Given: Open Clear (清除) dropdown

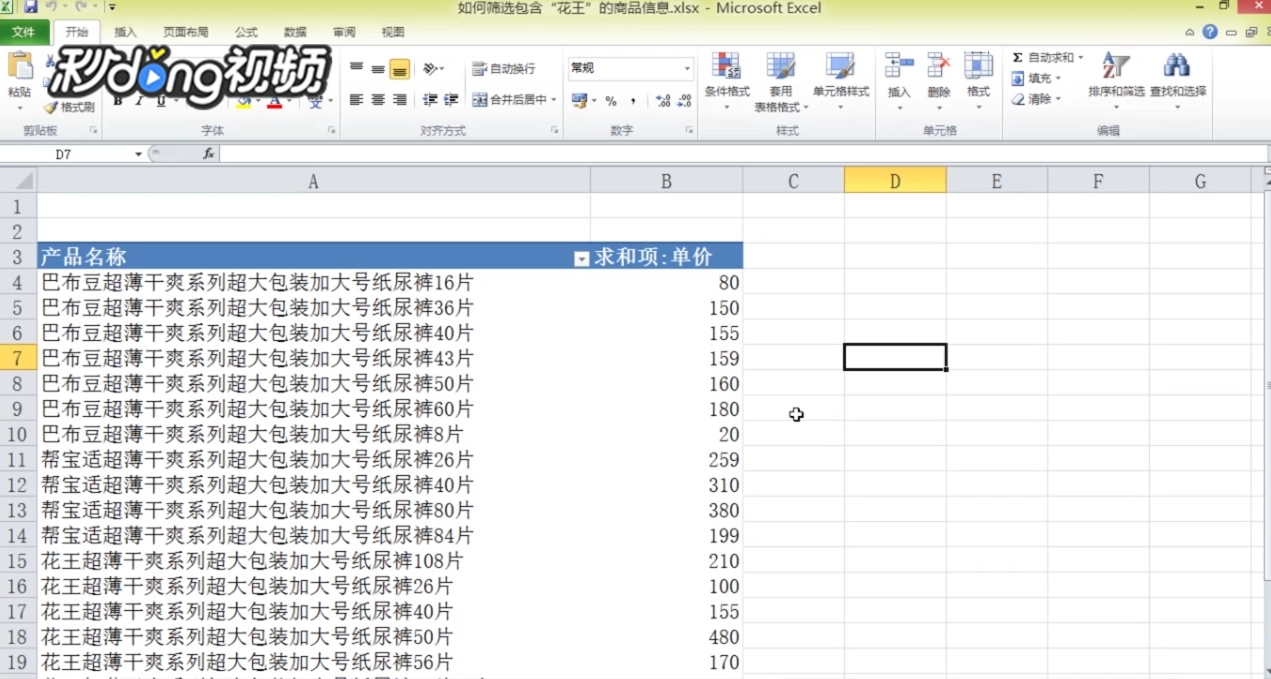Looking at the screenshot, I should coord(1037,100).
